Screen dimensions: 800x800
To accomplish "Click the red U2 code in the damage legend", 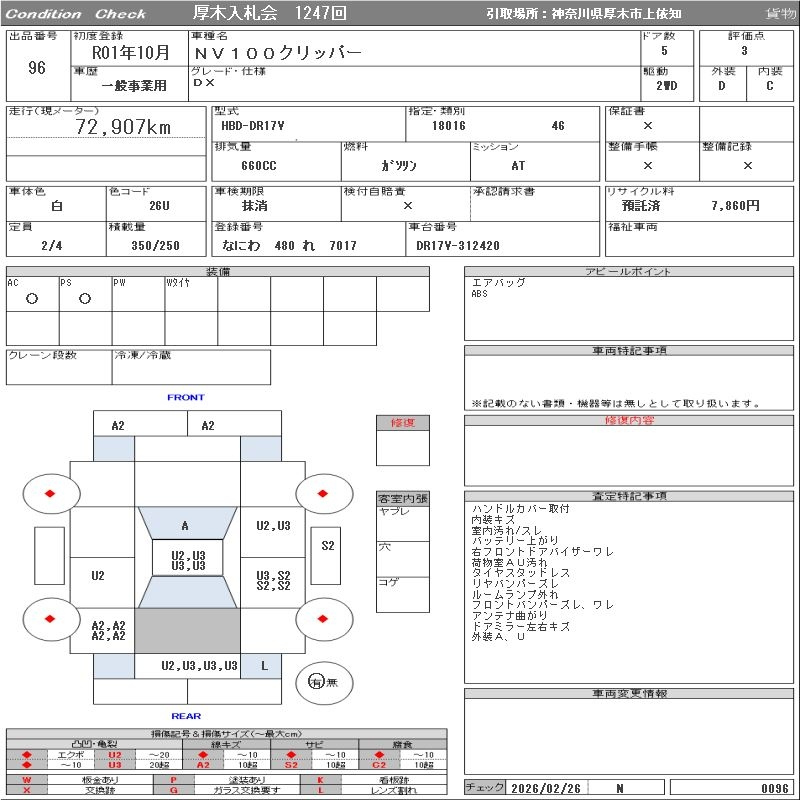I will pos(115,755).
